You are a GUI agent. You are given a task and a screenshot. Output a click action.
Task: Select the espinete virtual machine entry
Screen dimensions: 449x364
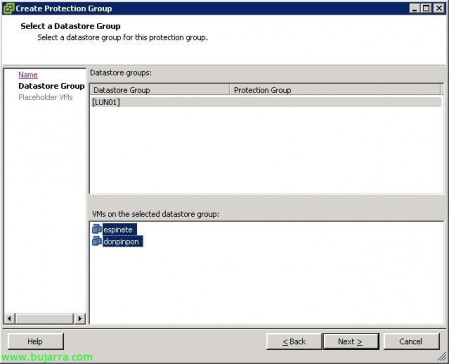coord(118,229)
